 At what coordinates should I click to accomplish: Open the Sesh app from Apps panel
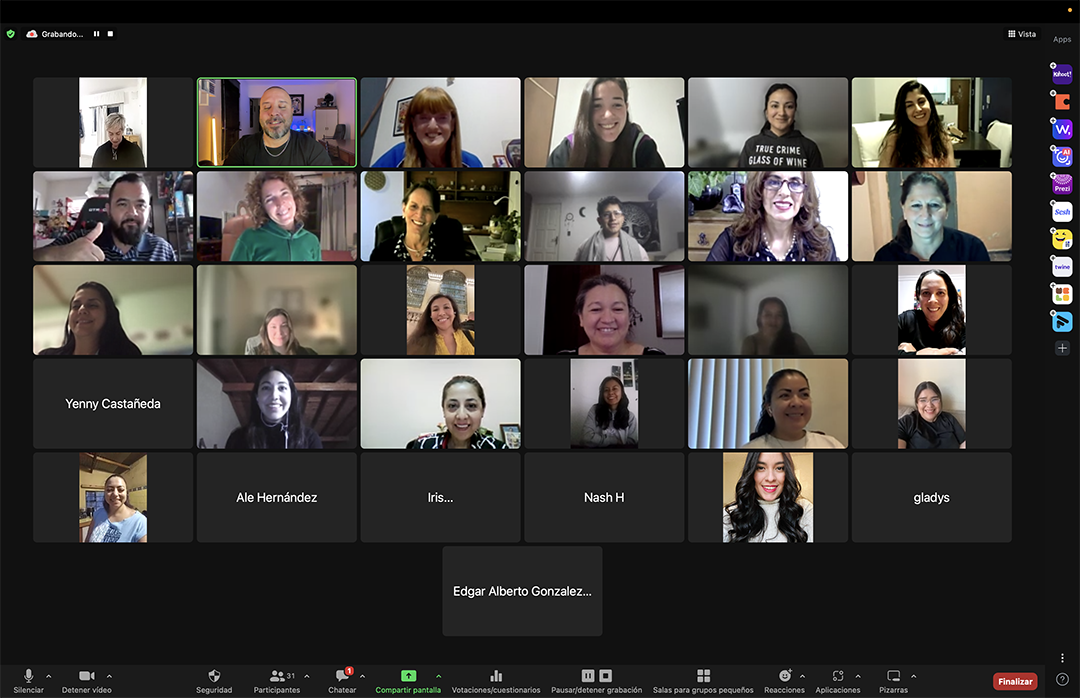tap(1062, 212)
